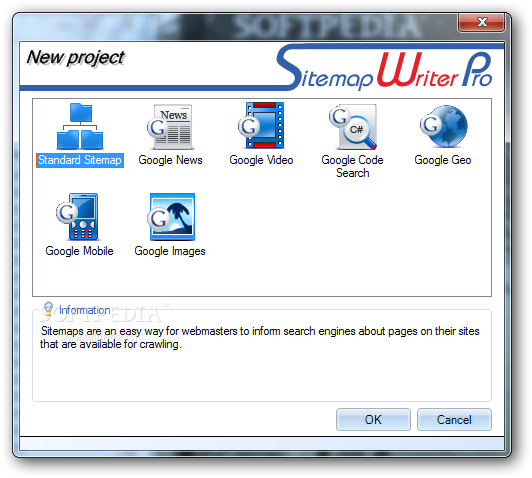Click the 'Google Images' label

click(x=170, y=251)
